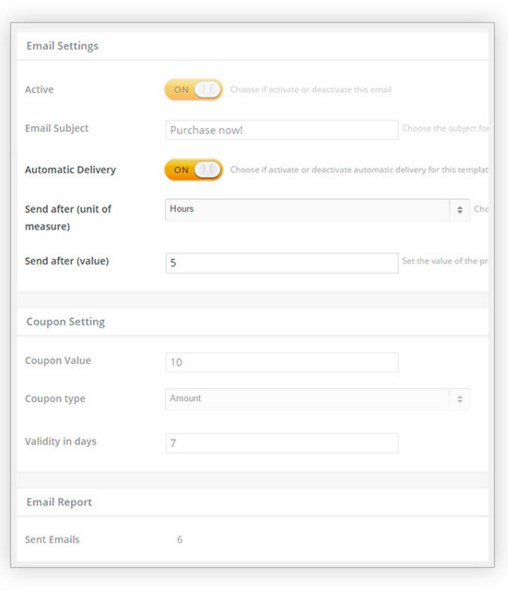Toggle the Active email switch
508x591 pixels.
click(193, 90)
